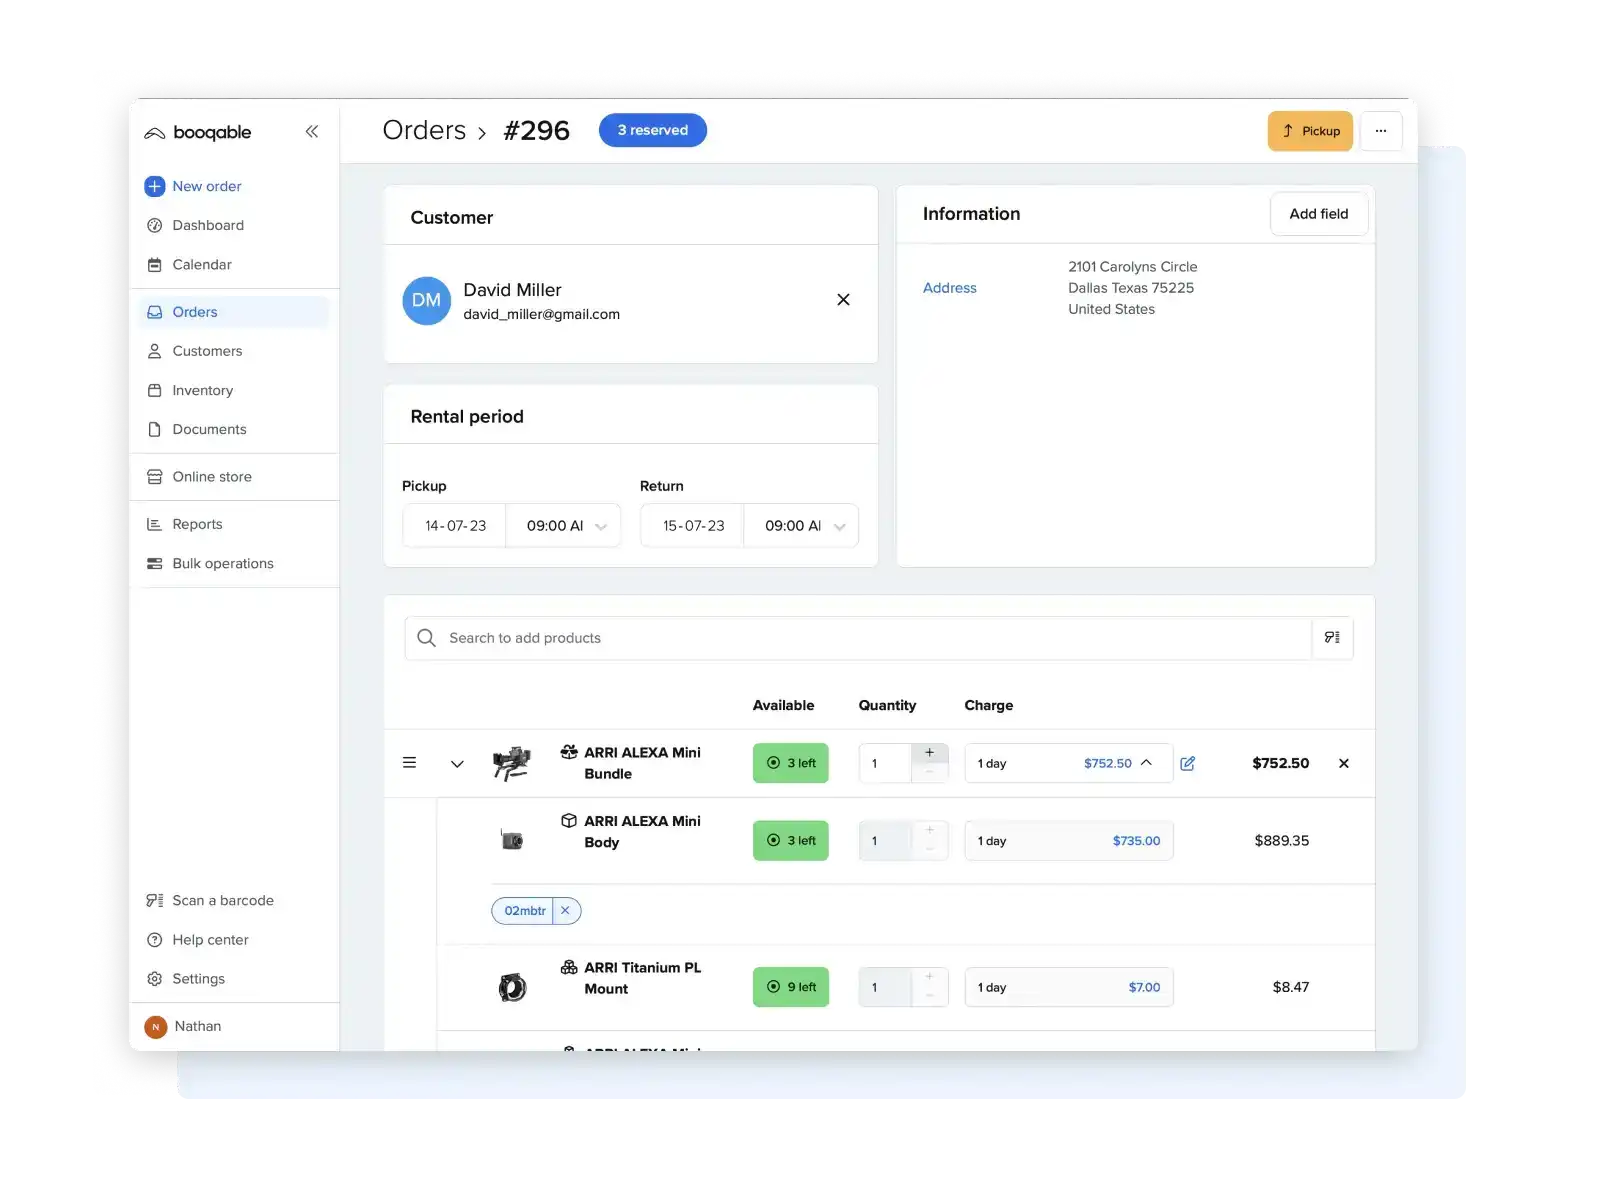Open the Inventory section from sidebar
The width and height of the screenshot is (1600, 1200).
click(x=202, y=390)
